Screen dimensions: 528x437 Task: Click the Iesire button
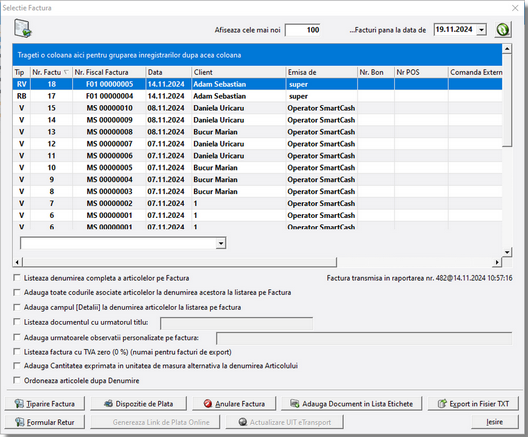tap(495, 422)
